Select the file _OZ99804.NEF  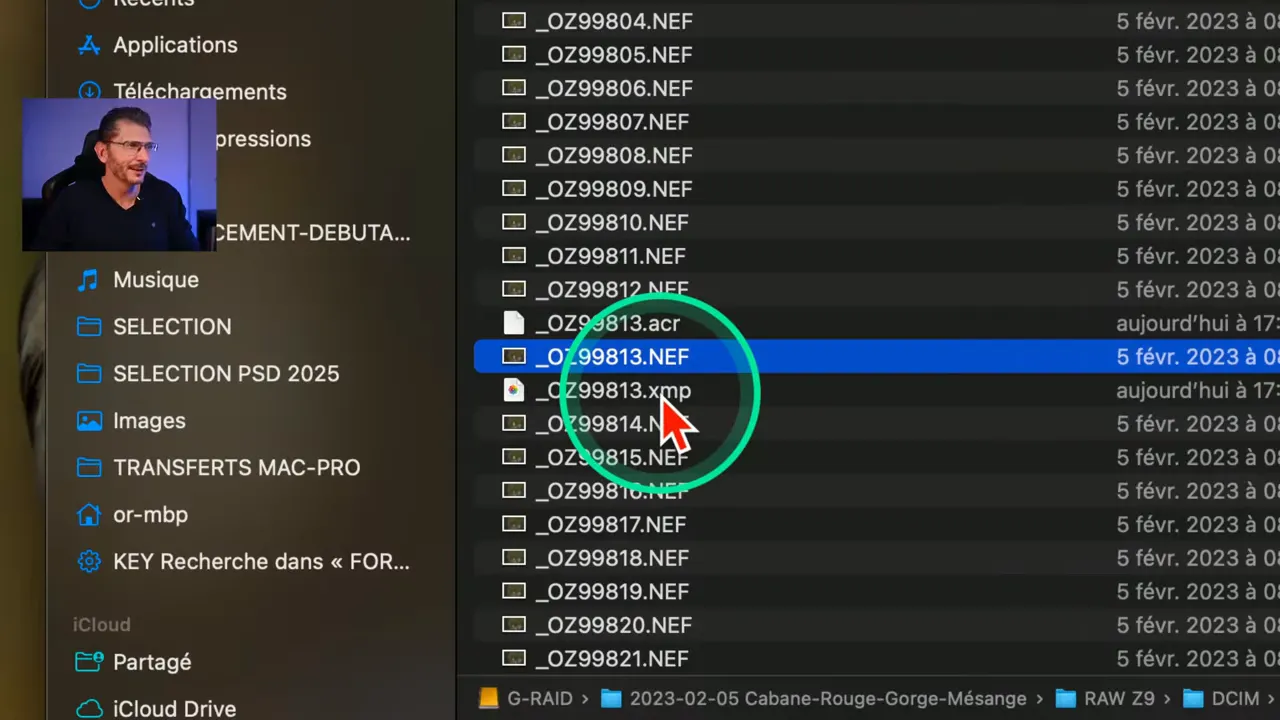613,21
